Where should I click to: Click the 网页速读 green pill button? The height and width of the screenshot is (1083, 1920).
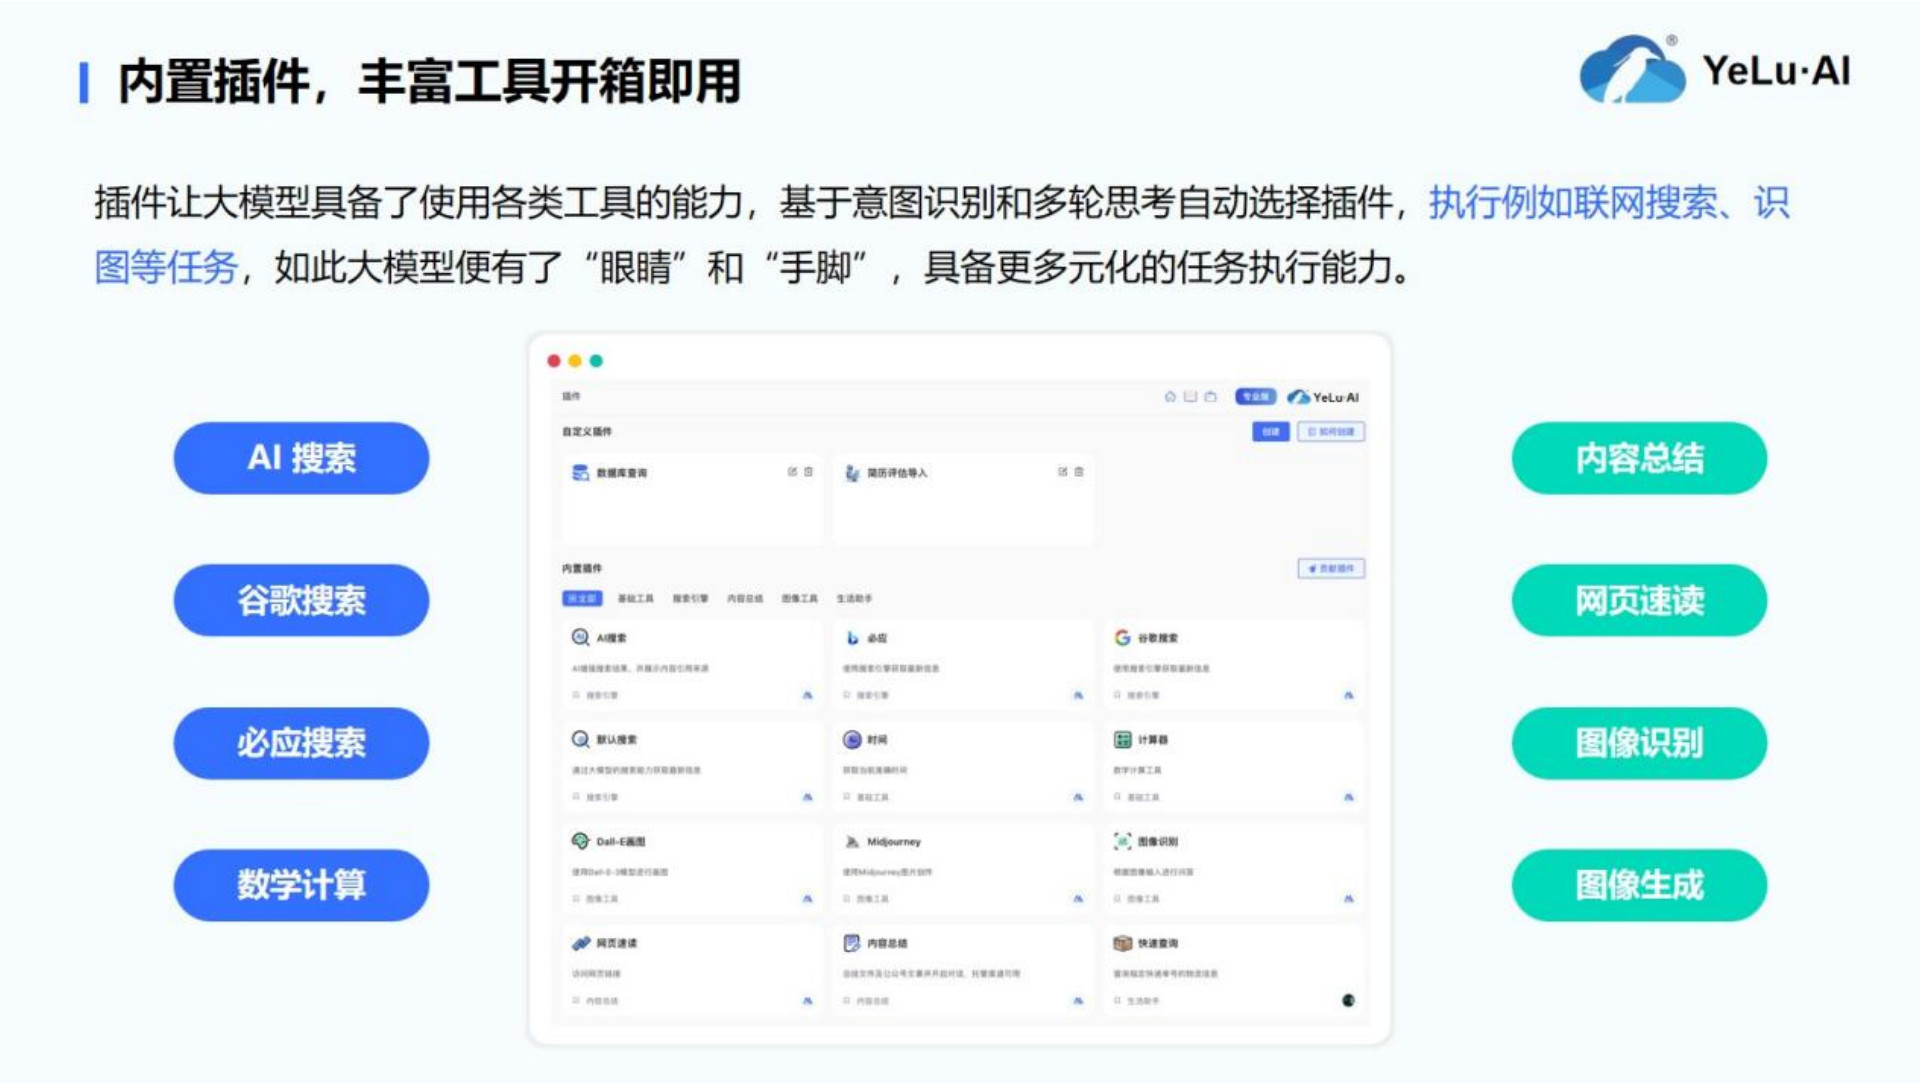(1638, 600)
